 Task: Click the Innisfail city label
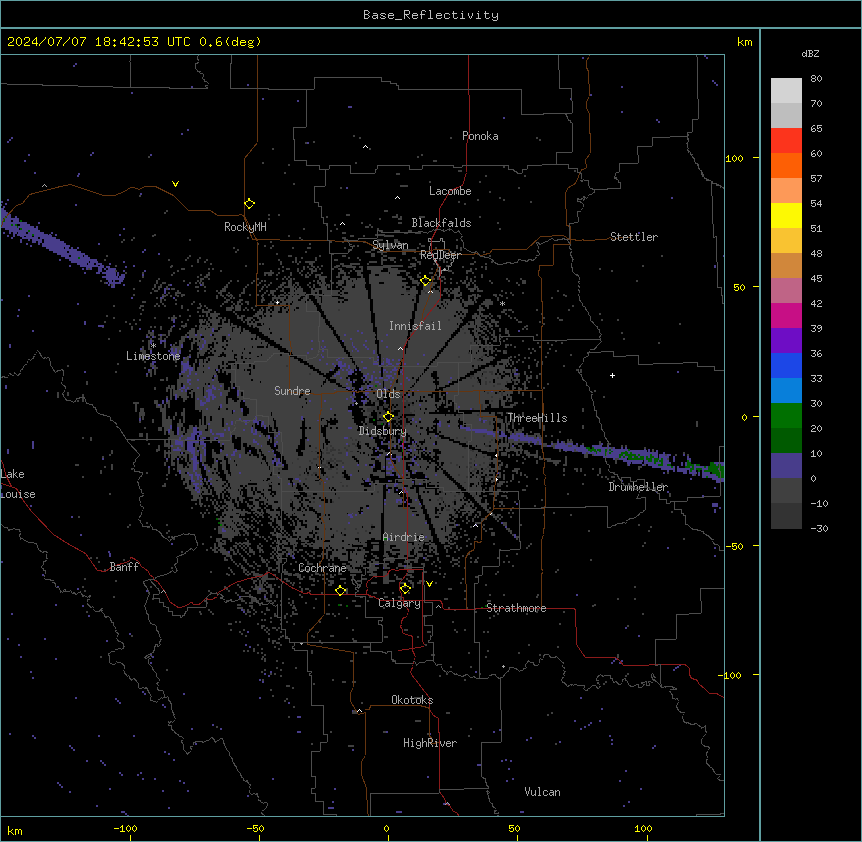(x=415, y=326)
